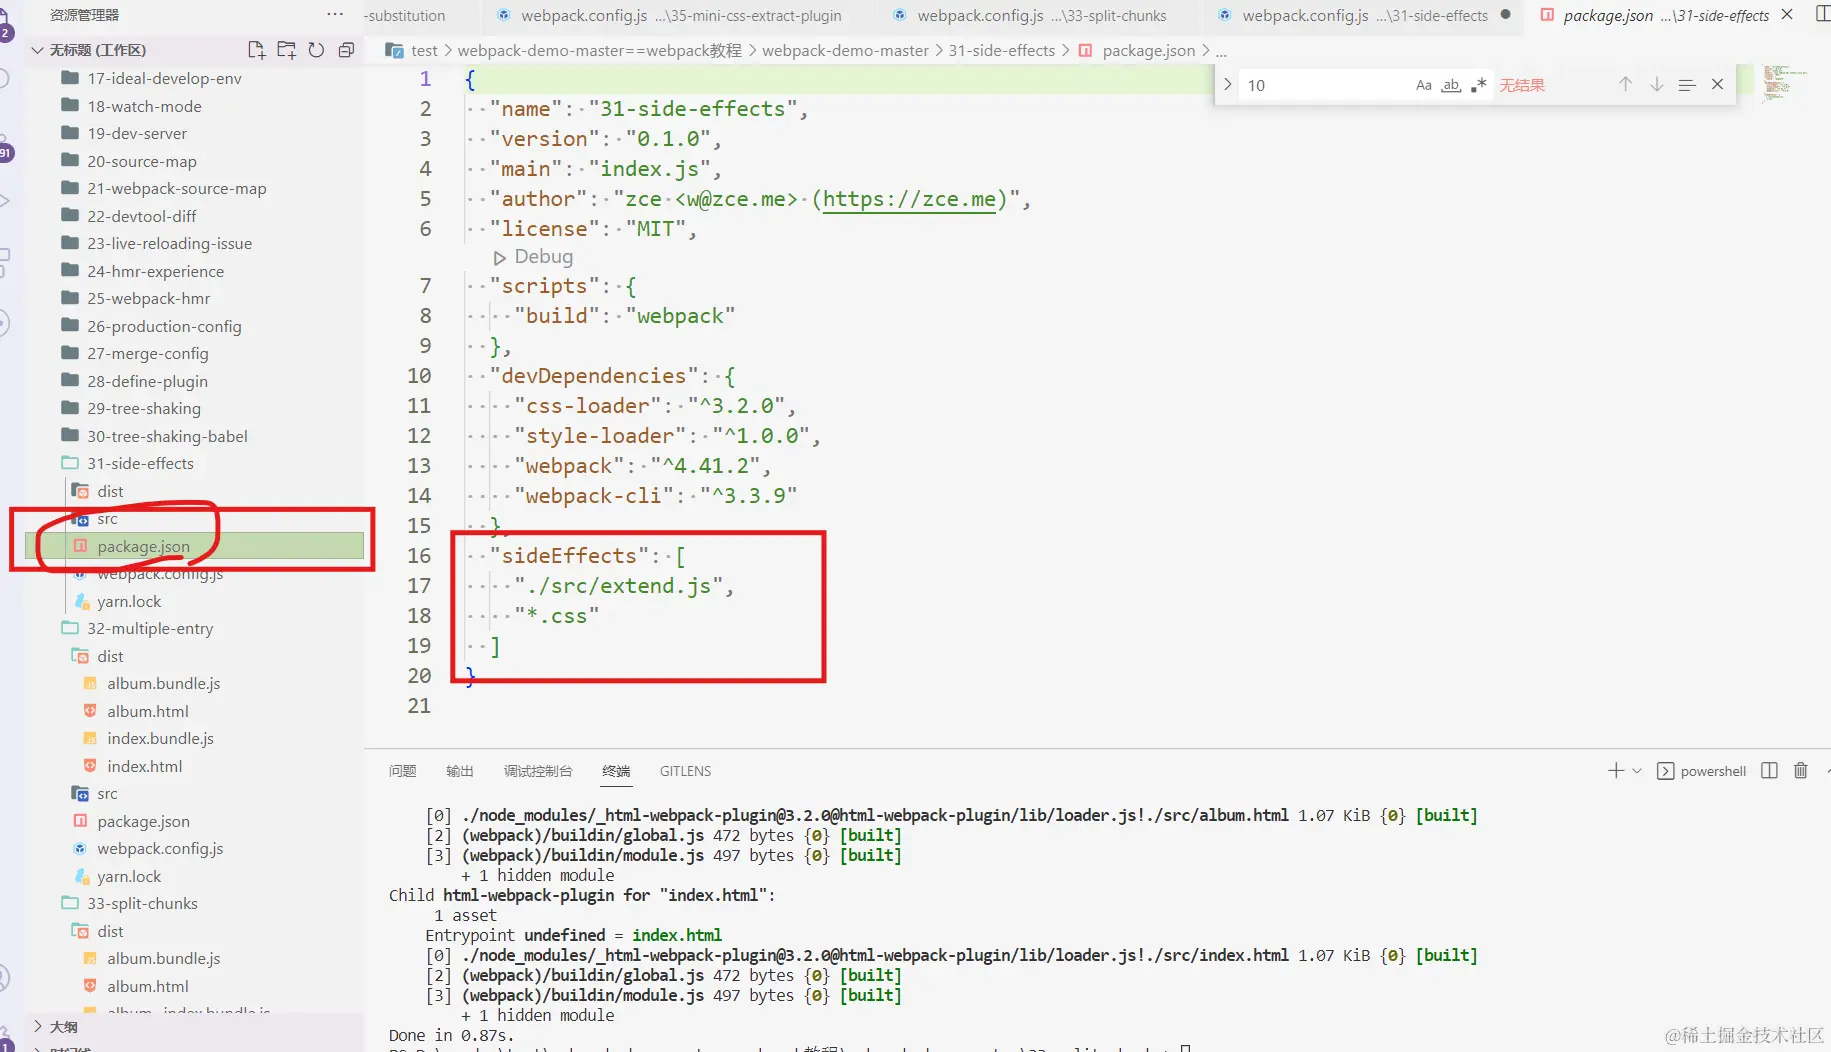Image resolution: width=1831 pixels, height=1052 pixels.
Task: Expand the 24-hmr-experience folder
Action: click(x=155, y=271)
